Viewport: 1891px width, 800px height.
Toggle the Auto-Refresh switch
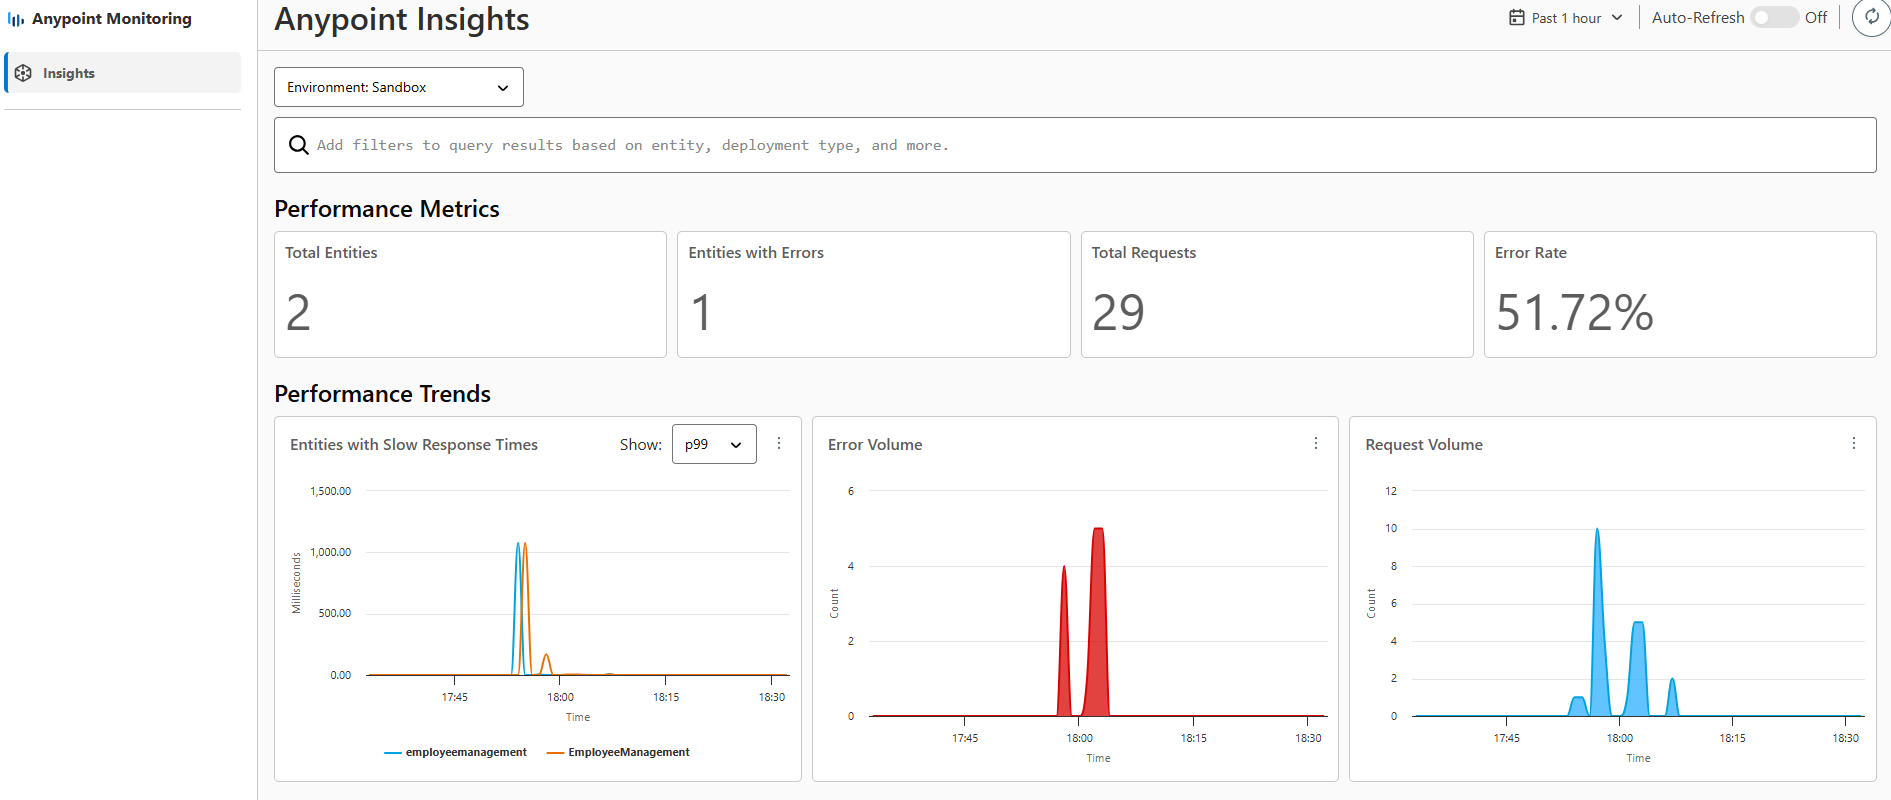[1773, 18]
